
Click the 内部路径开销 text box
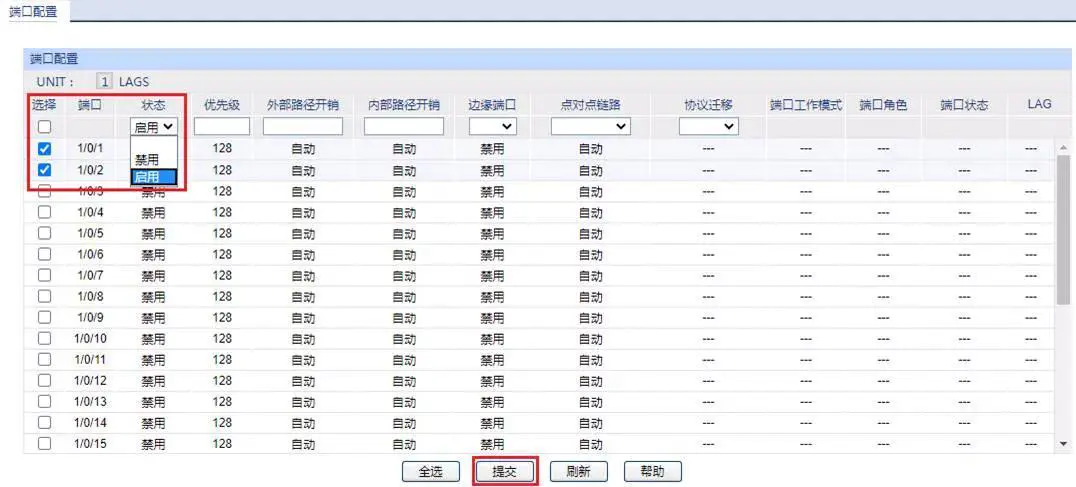point(403,127)
